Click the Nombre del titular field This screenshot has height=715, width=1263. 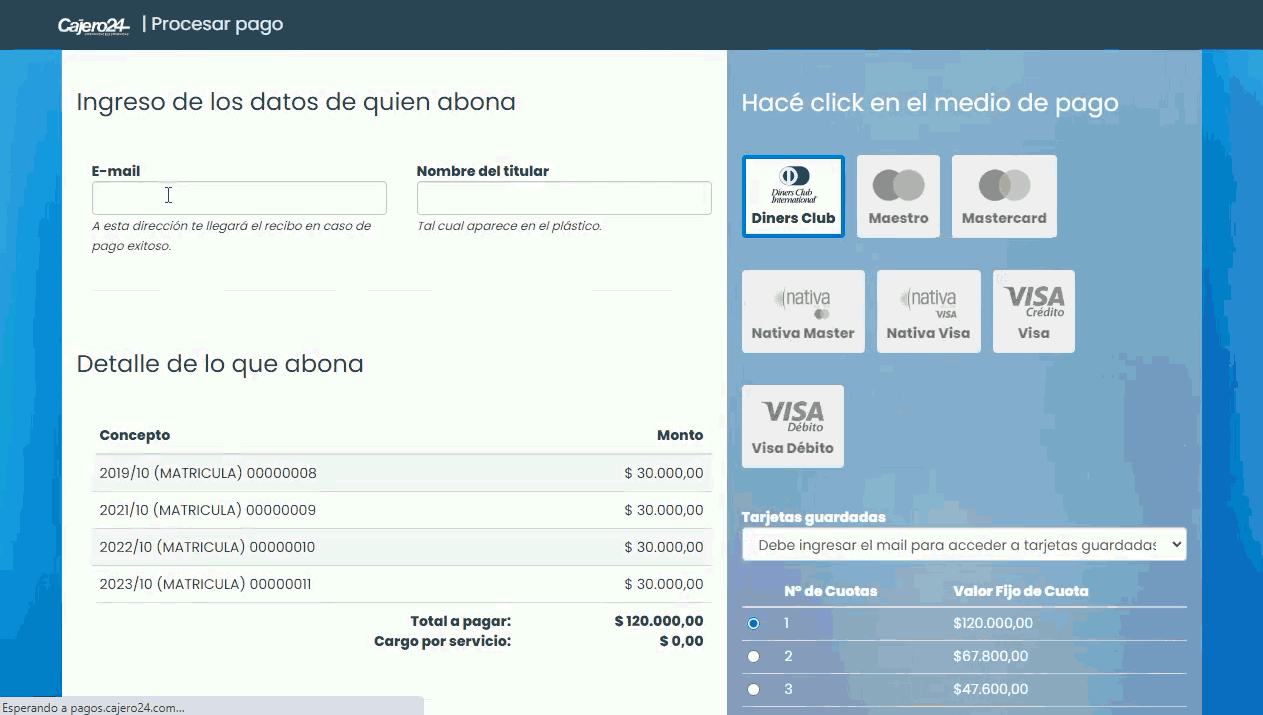click(x=564, y=198)
